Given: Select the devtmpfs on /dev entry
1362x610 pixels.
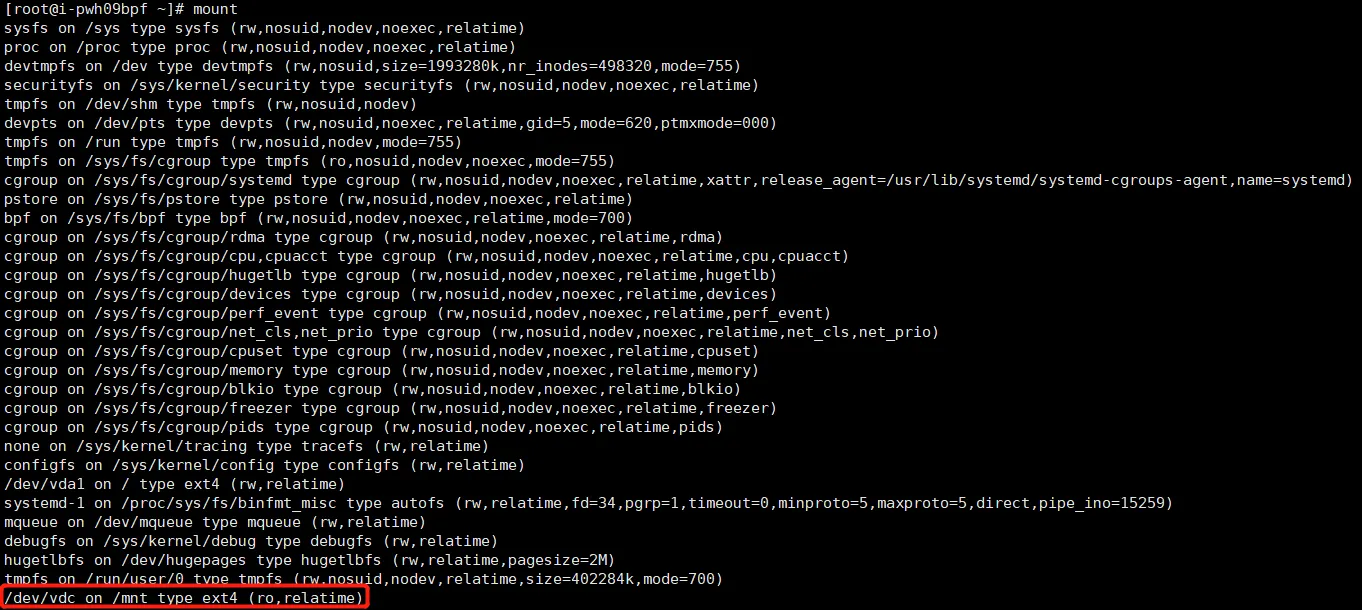Looking at the screenshot, I should 372,66.
